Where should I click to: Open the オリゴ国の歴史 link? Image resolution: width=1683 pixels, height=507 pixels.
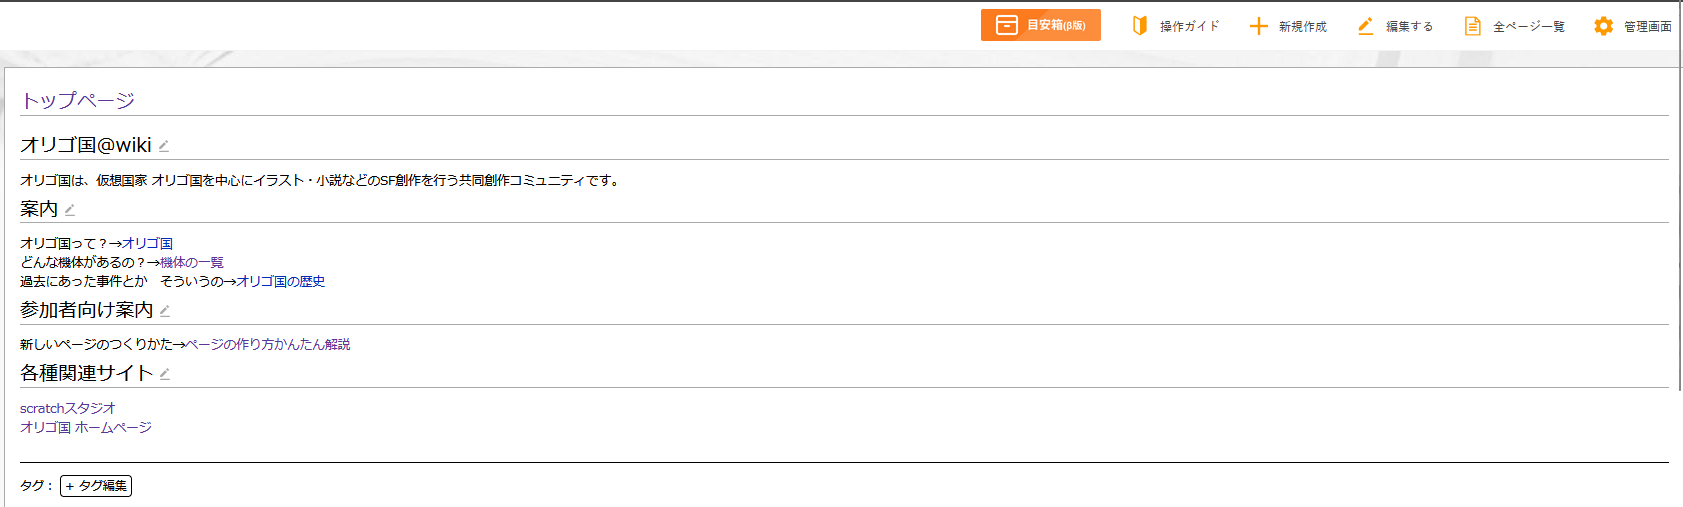point(281,281)
